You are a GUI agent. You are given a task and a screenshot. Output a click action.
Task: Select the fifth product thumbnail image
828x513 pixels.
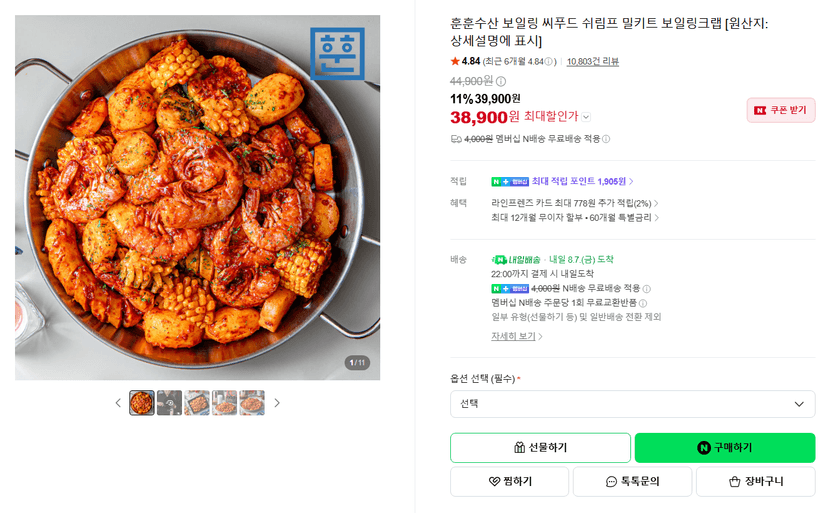252,403
